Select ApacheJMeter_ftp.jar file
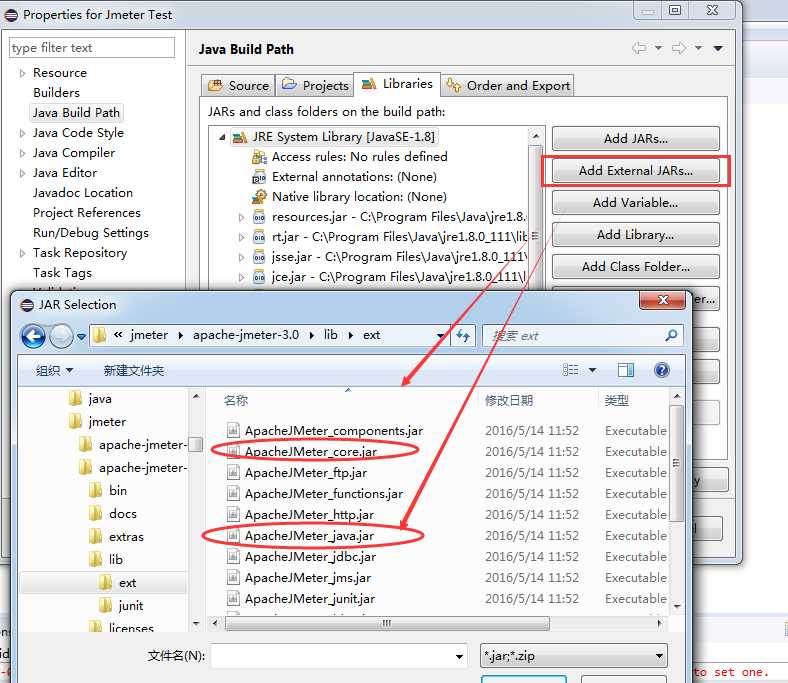This screenshot has width=788, height=683. (306, 473)
